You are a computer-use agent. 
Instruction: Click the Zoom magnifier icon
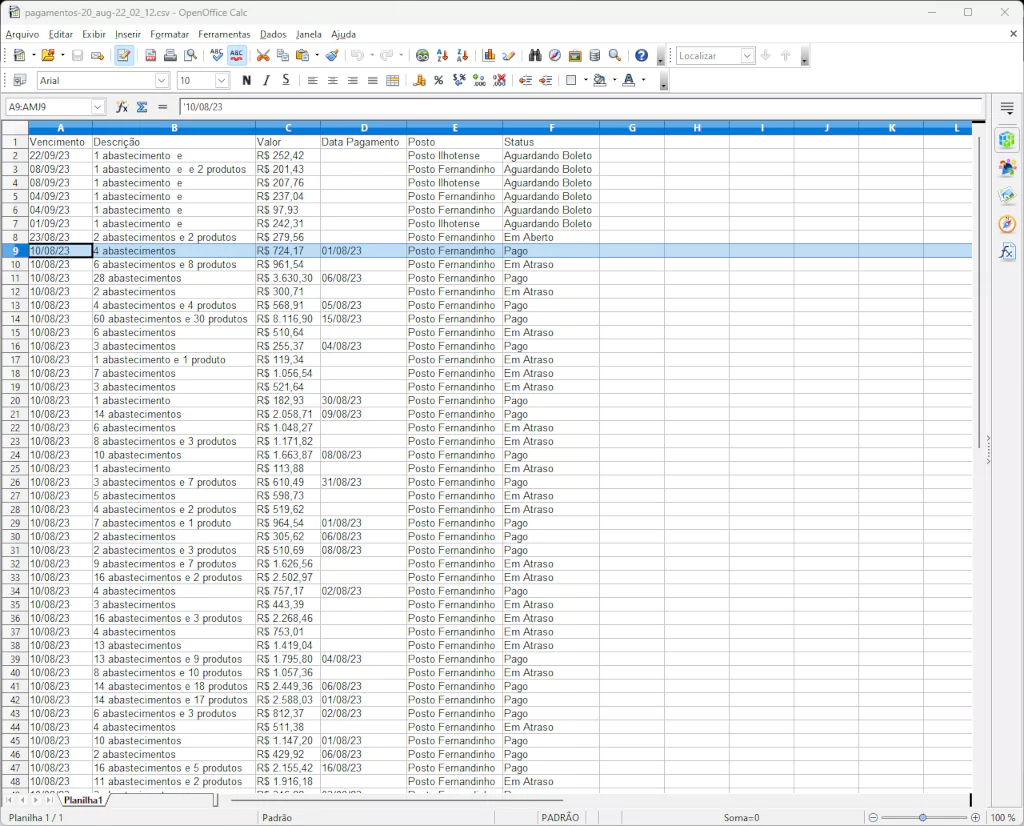pyautogui.click(x=615, y=56)
